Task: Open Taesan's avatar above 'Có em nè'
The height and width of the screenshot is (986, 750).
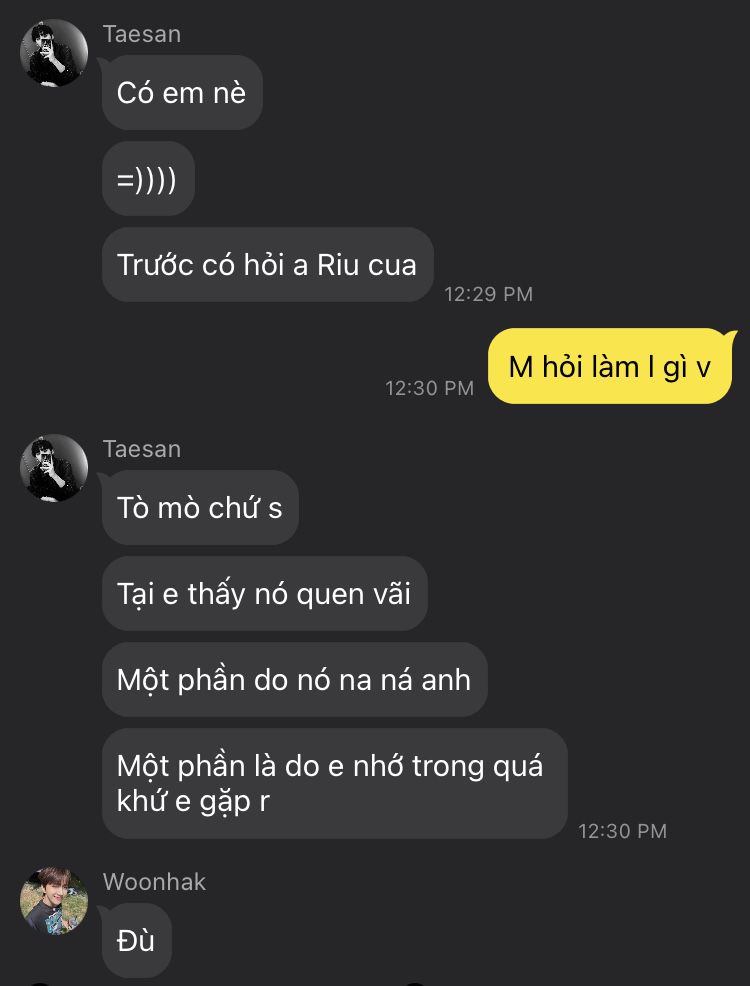Action: point(54,53)
